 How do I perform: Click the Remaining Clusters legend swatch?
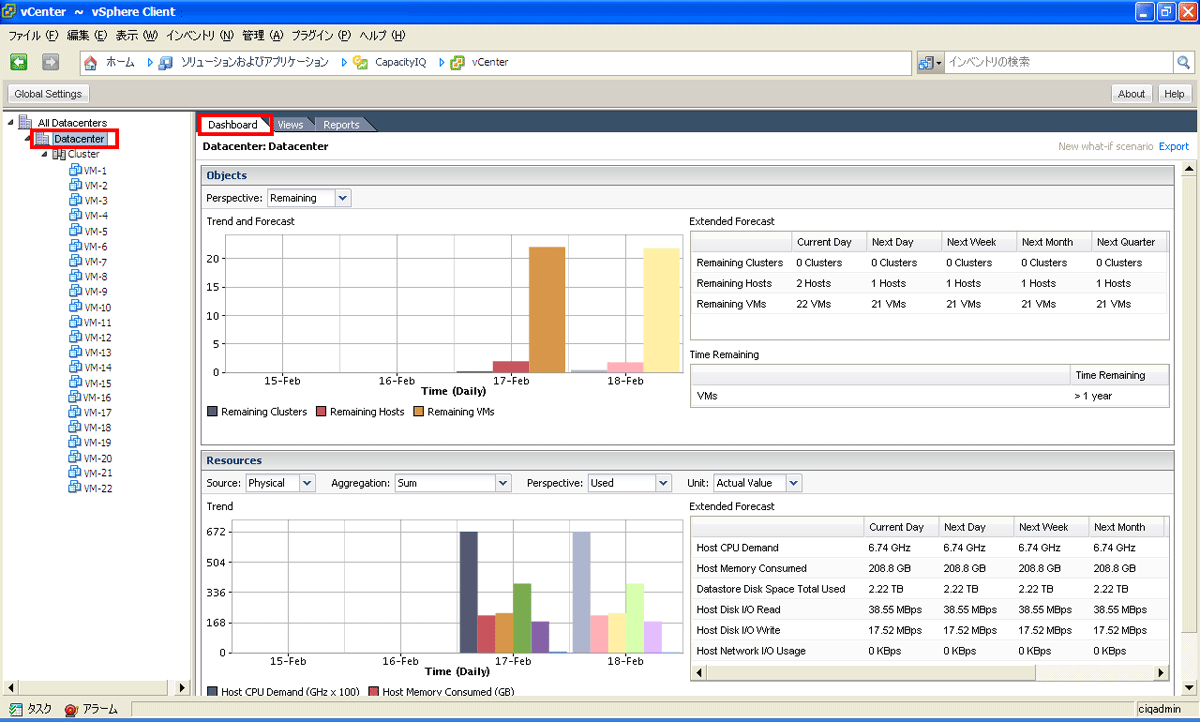point(212,412)
